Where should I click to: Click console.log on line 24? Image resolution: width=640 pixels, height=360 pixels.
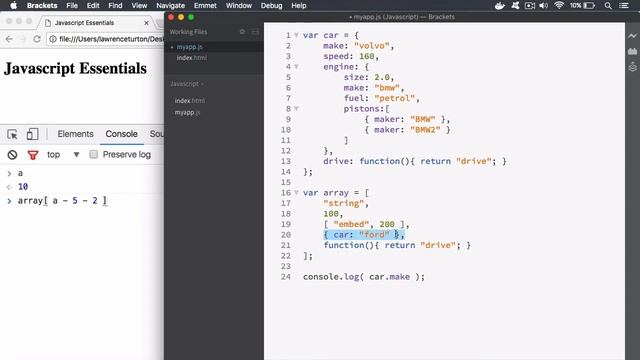[331, 277]
